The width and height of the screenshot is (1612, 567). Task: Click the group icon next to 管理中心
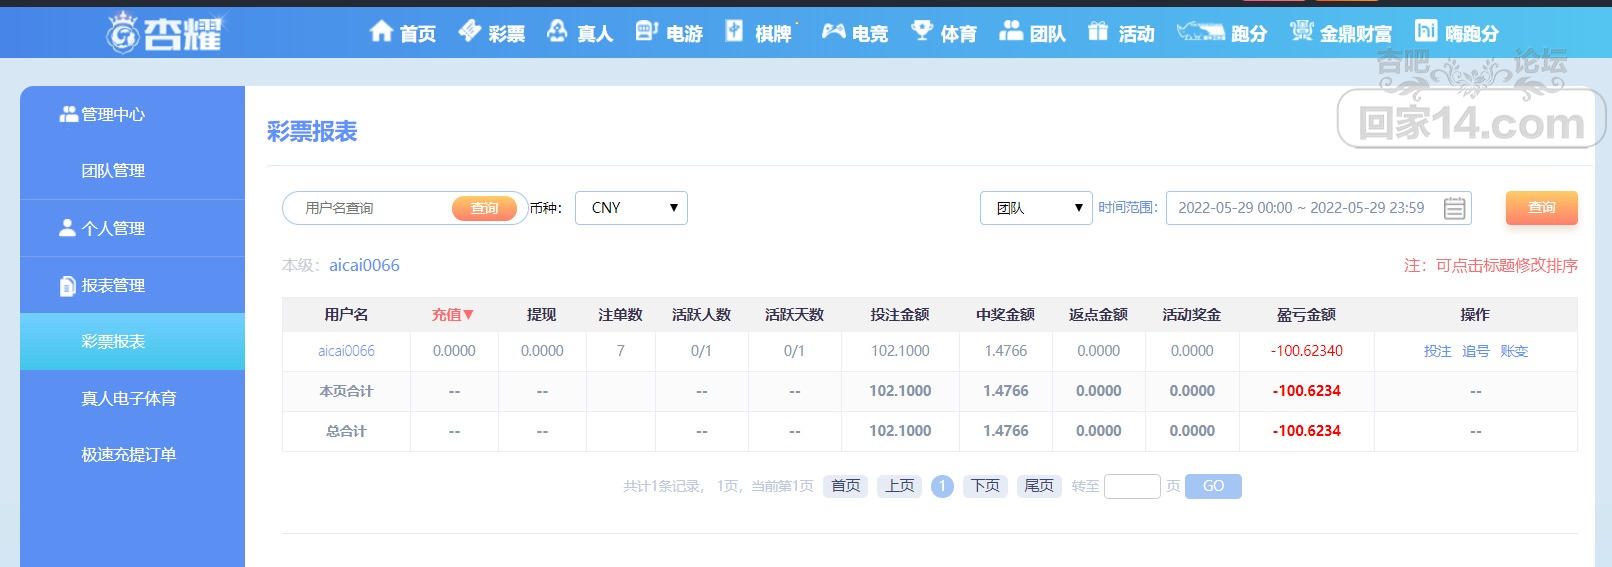click(68, 114)
